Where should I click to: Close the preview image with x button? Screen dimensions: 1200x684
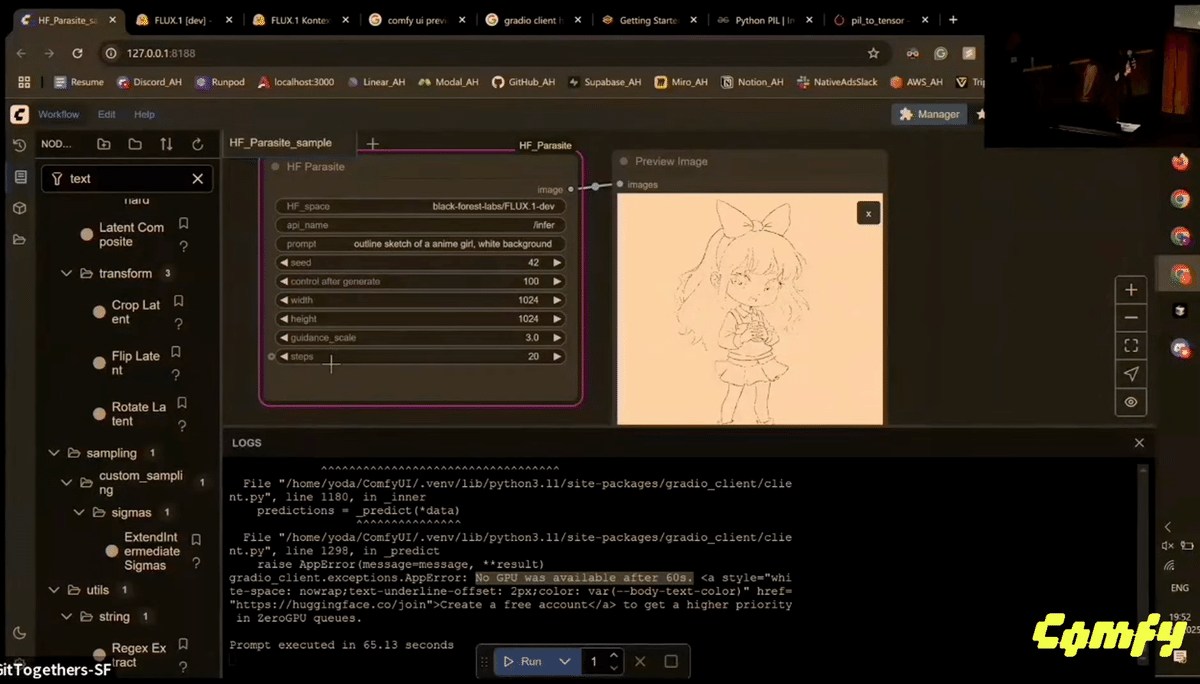point(868,213)
